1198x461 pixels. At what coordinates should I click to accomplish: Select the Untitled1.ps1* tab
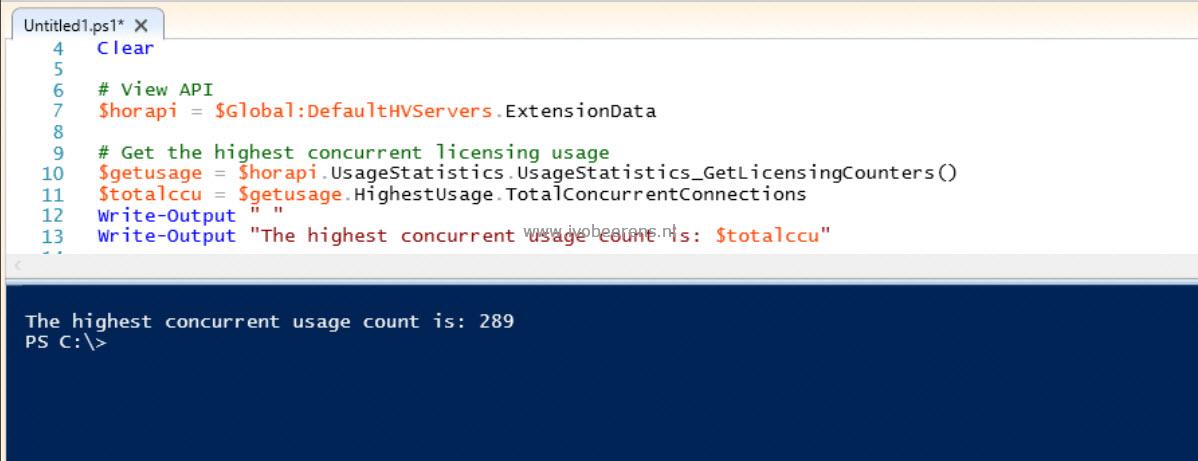[x=73, y=26]
